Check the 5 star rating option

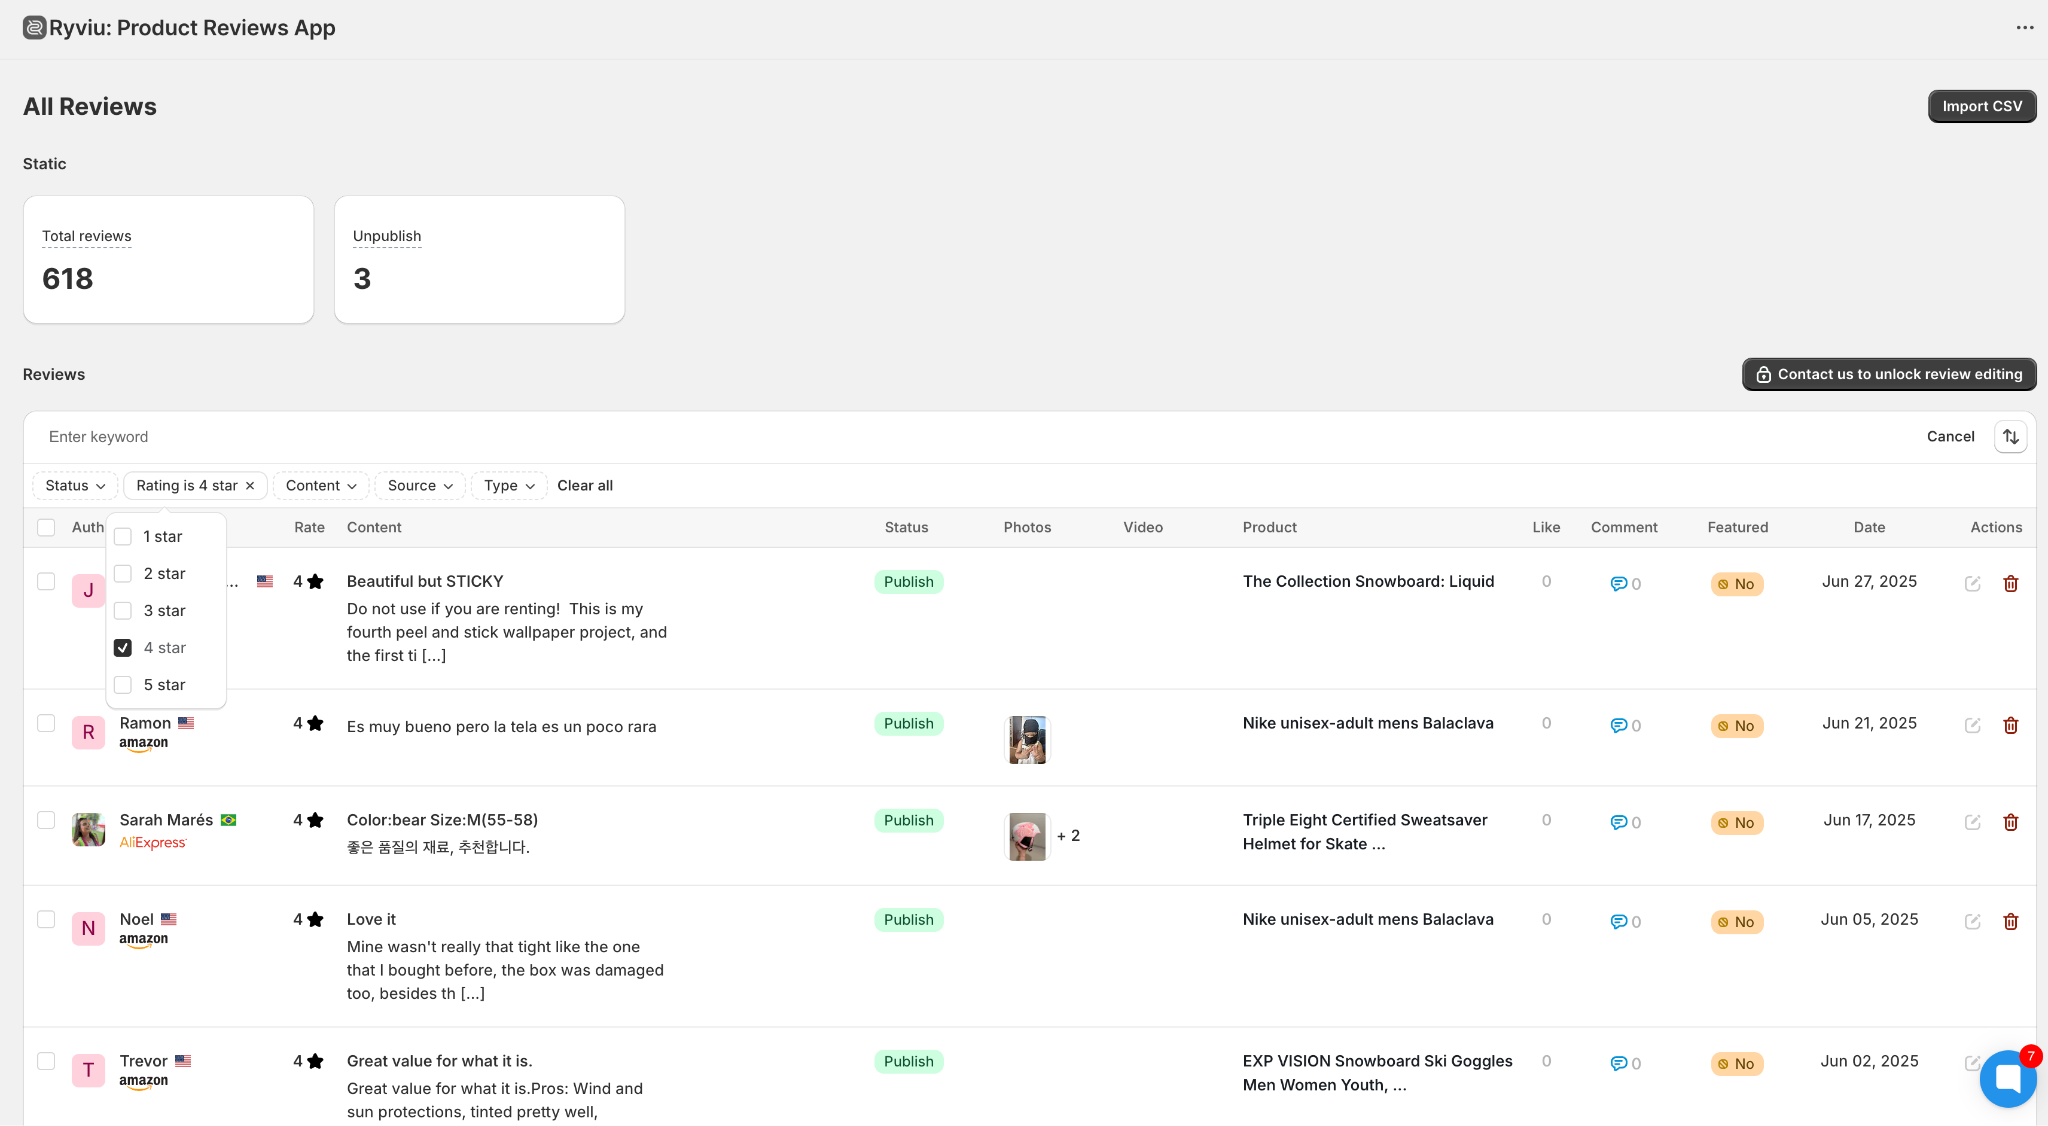[123, 685]
